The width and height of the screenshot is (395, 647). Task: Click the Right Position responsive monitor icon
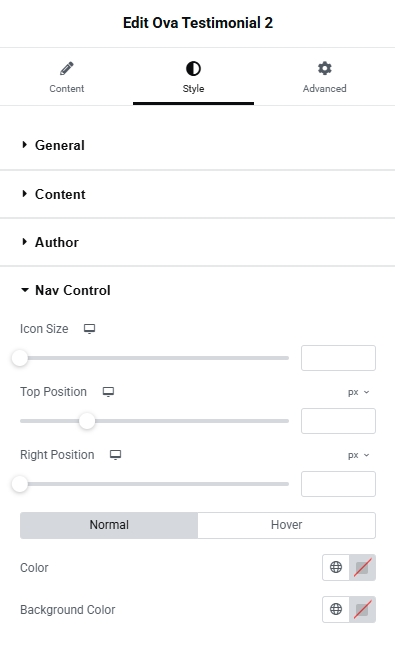tap(115, 455)
